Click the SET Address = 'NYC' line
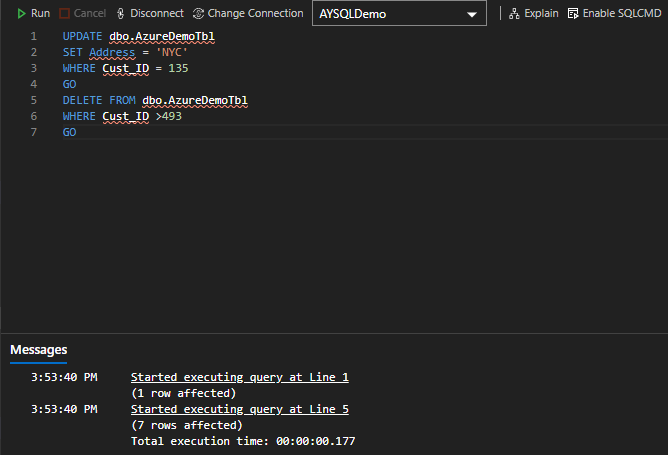This screenshot has height=455, width=668. click(125, 53)
